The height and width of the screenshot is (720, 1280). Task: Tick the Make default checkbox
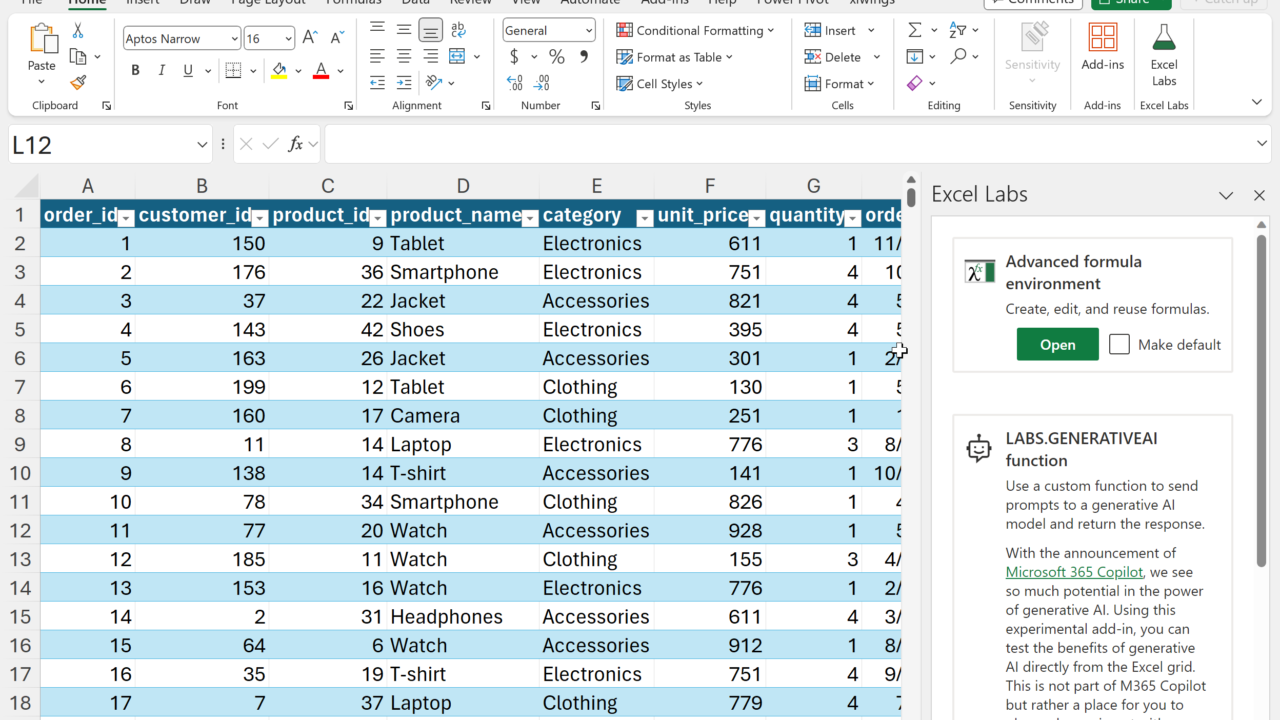point(1119,344)
